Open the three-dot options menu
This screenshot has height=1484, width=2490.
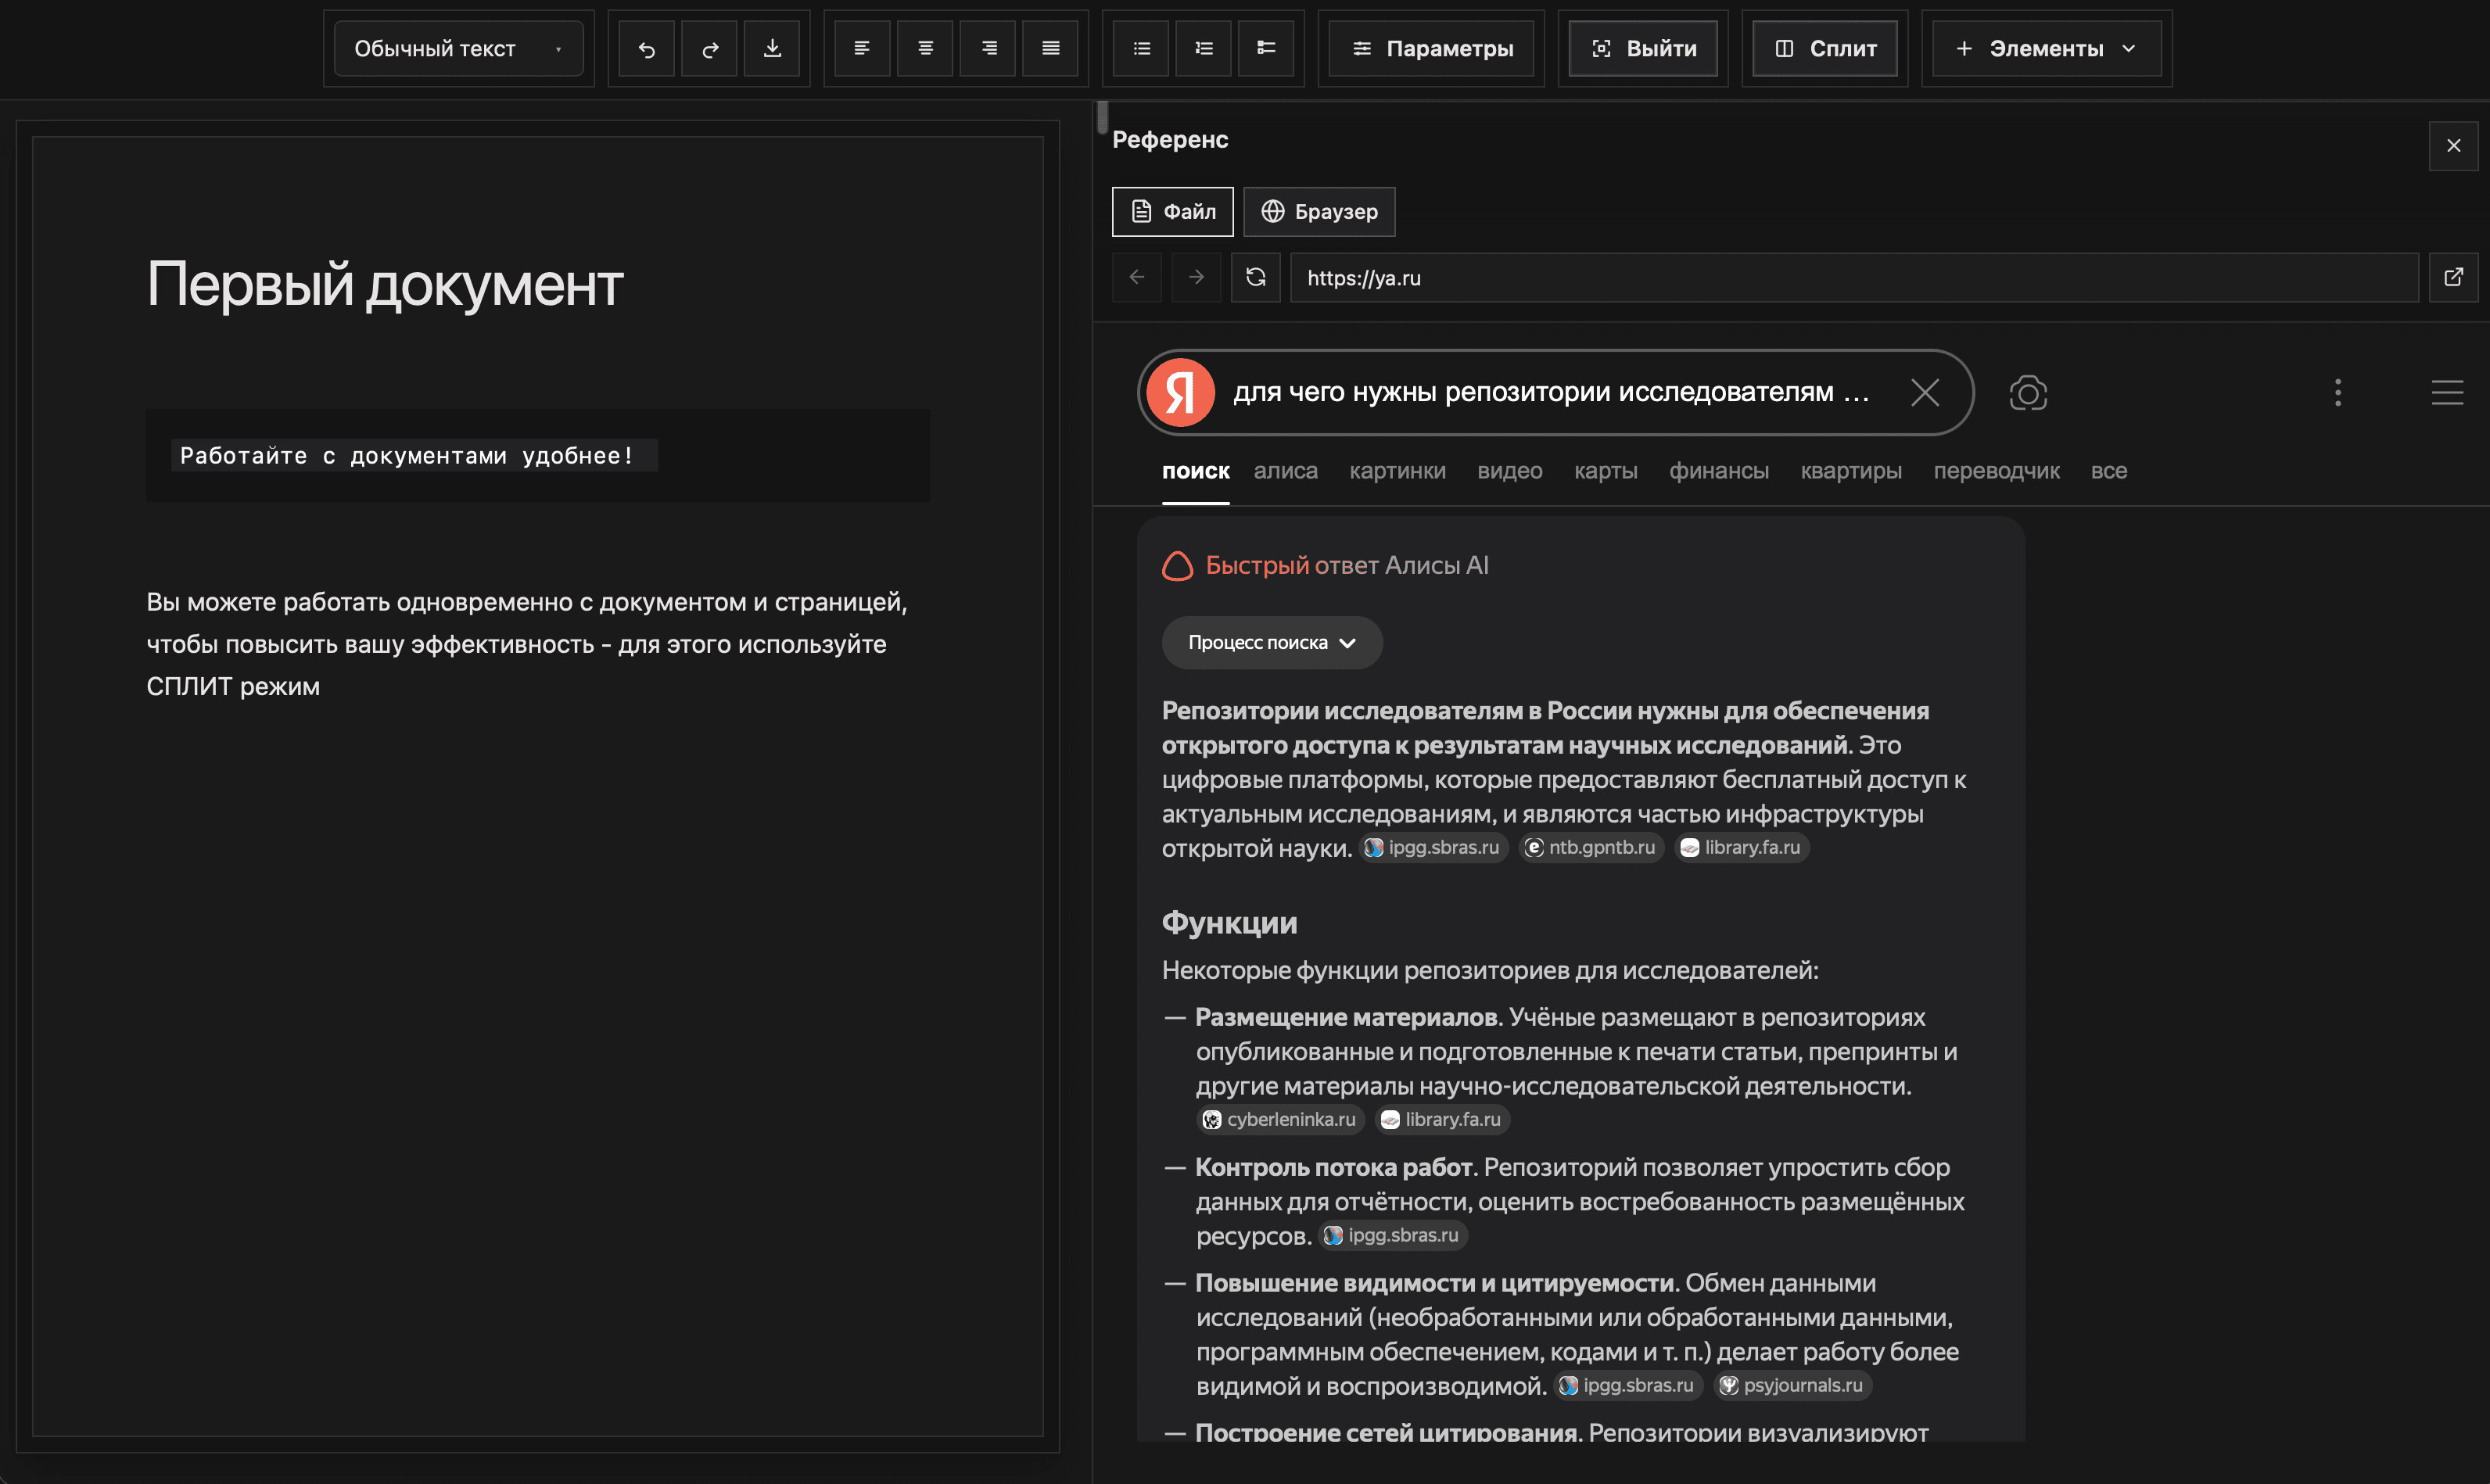(2338, 392)
